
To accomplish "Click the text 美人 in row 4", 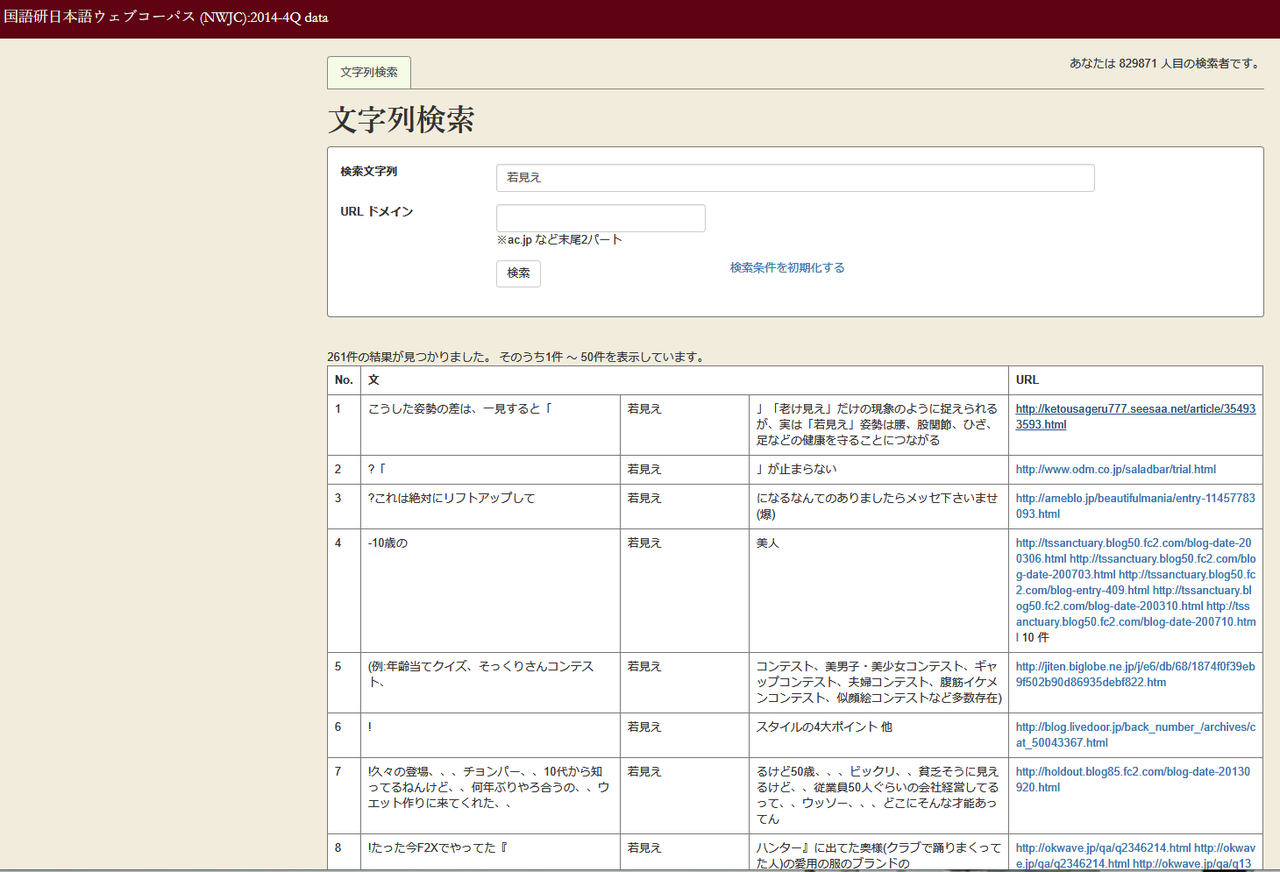I will pos(768,543).
